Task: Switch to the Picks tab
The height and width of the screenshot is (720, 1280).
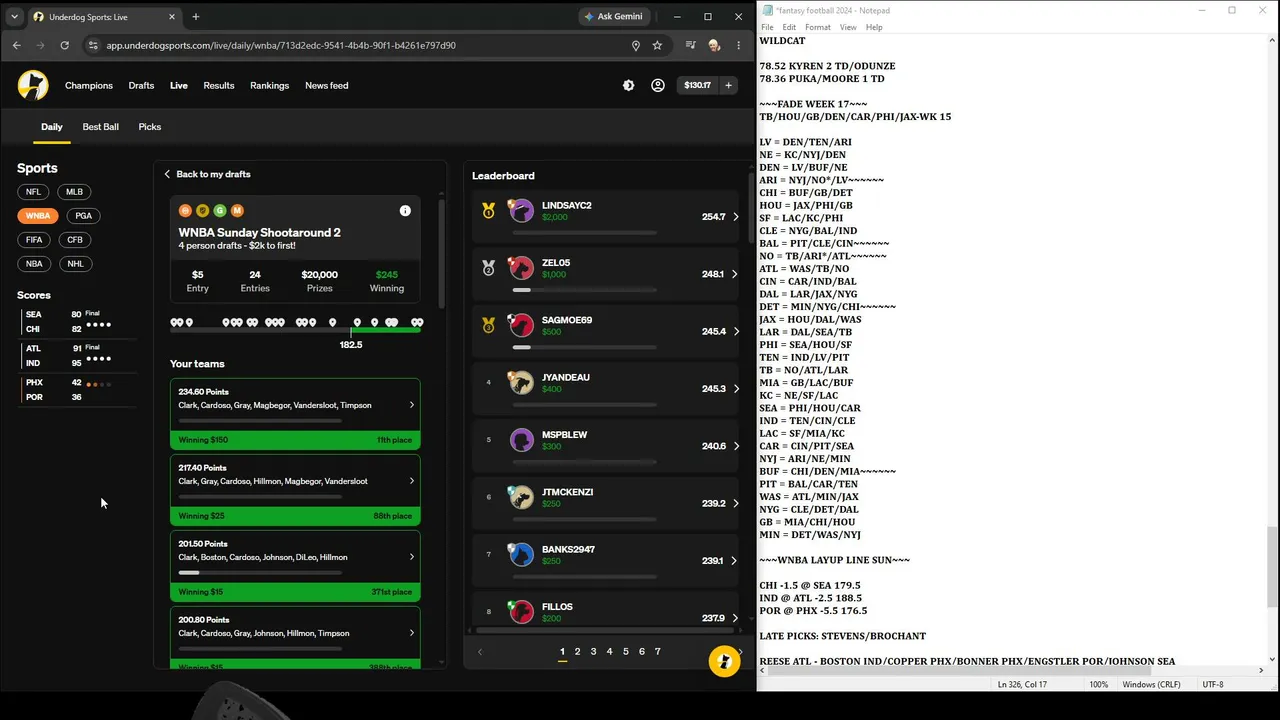Action: (x=150, y=127)
